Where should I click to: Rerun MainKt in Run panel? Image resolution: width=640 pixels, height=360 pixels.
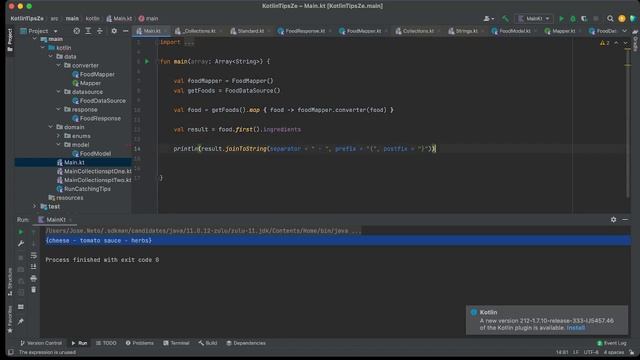(20, 232)
